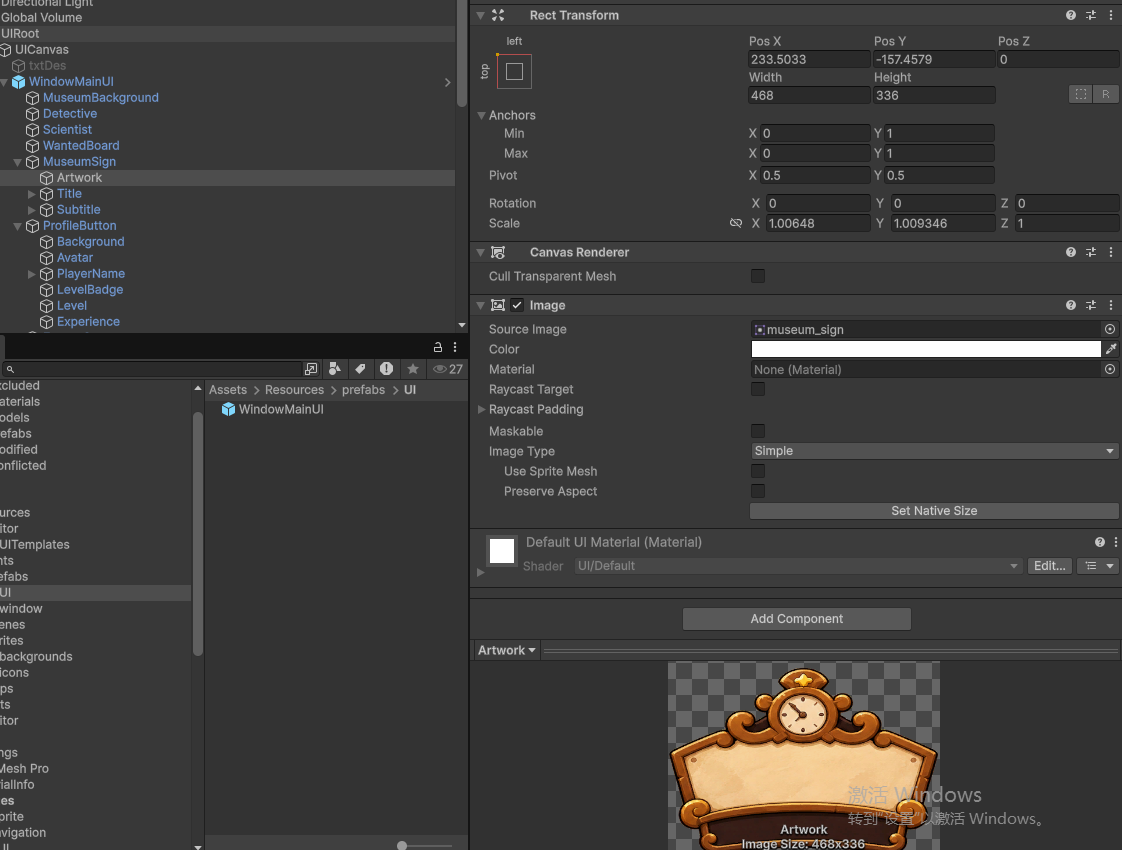The image size is (1122, 850).
Task: Open presets icon for Image component
Action: 1091,305
